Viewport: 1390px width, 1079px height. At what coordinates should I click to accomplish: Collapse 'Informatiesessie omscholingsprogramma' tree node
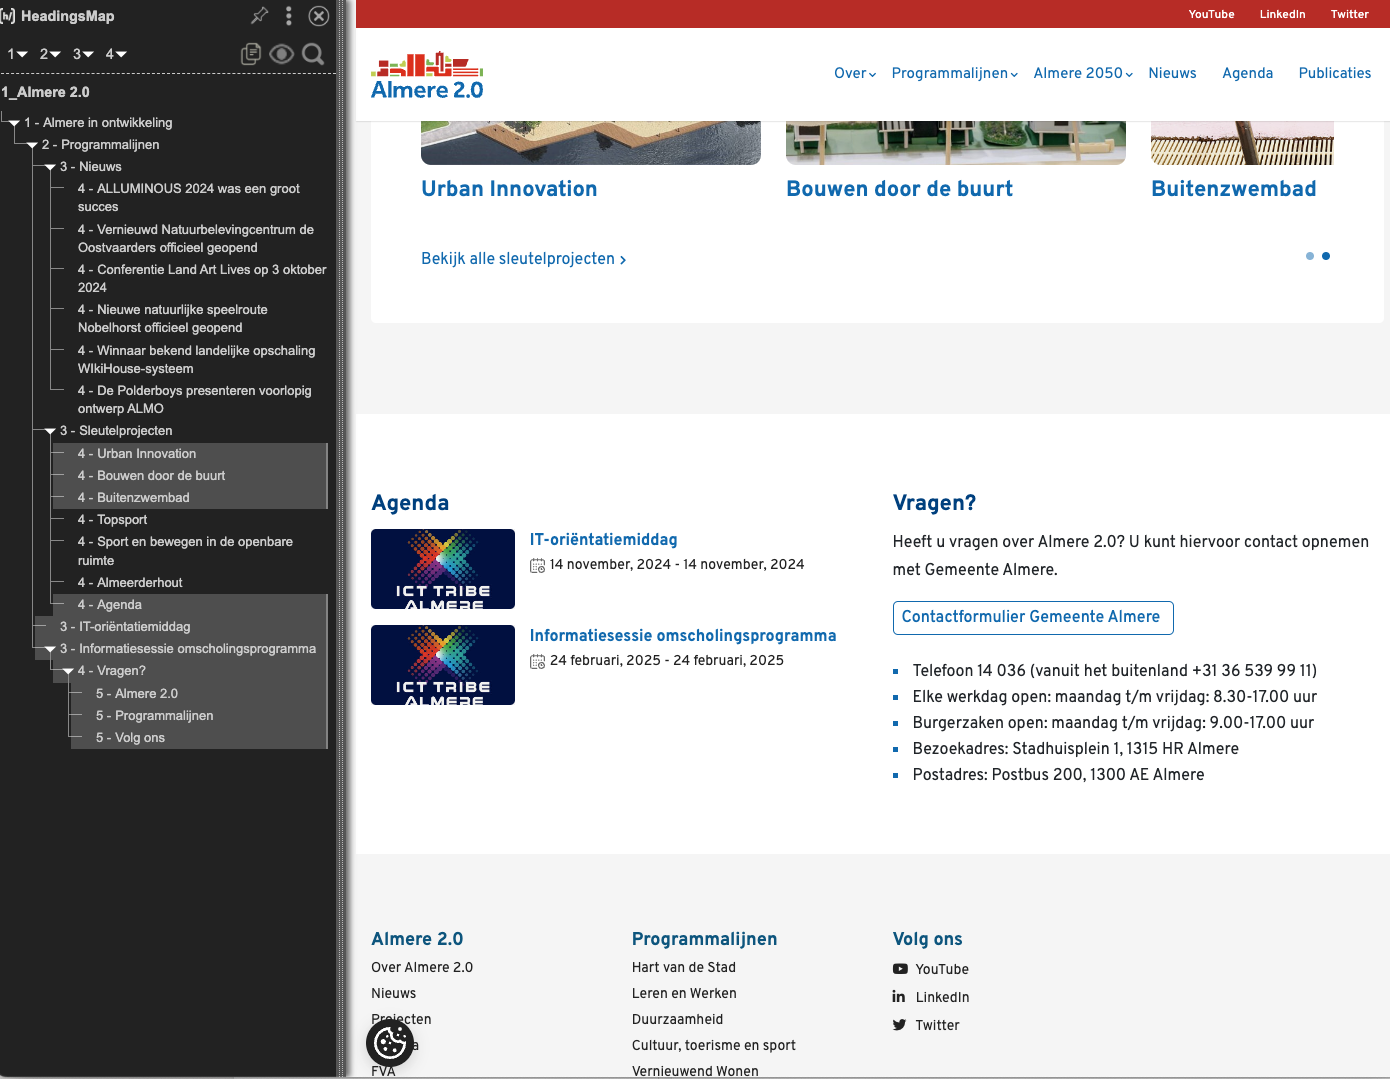(x=50, y=649)
